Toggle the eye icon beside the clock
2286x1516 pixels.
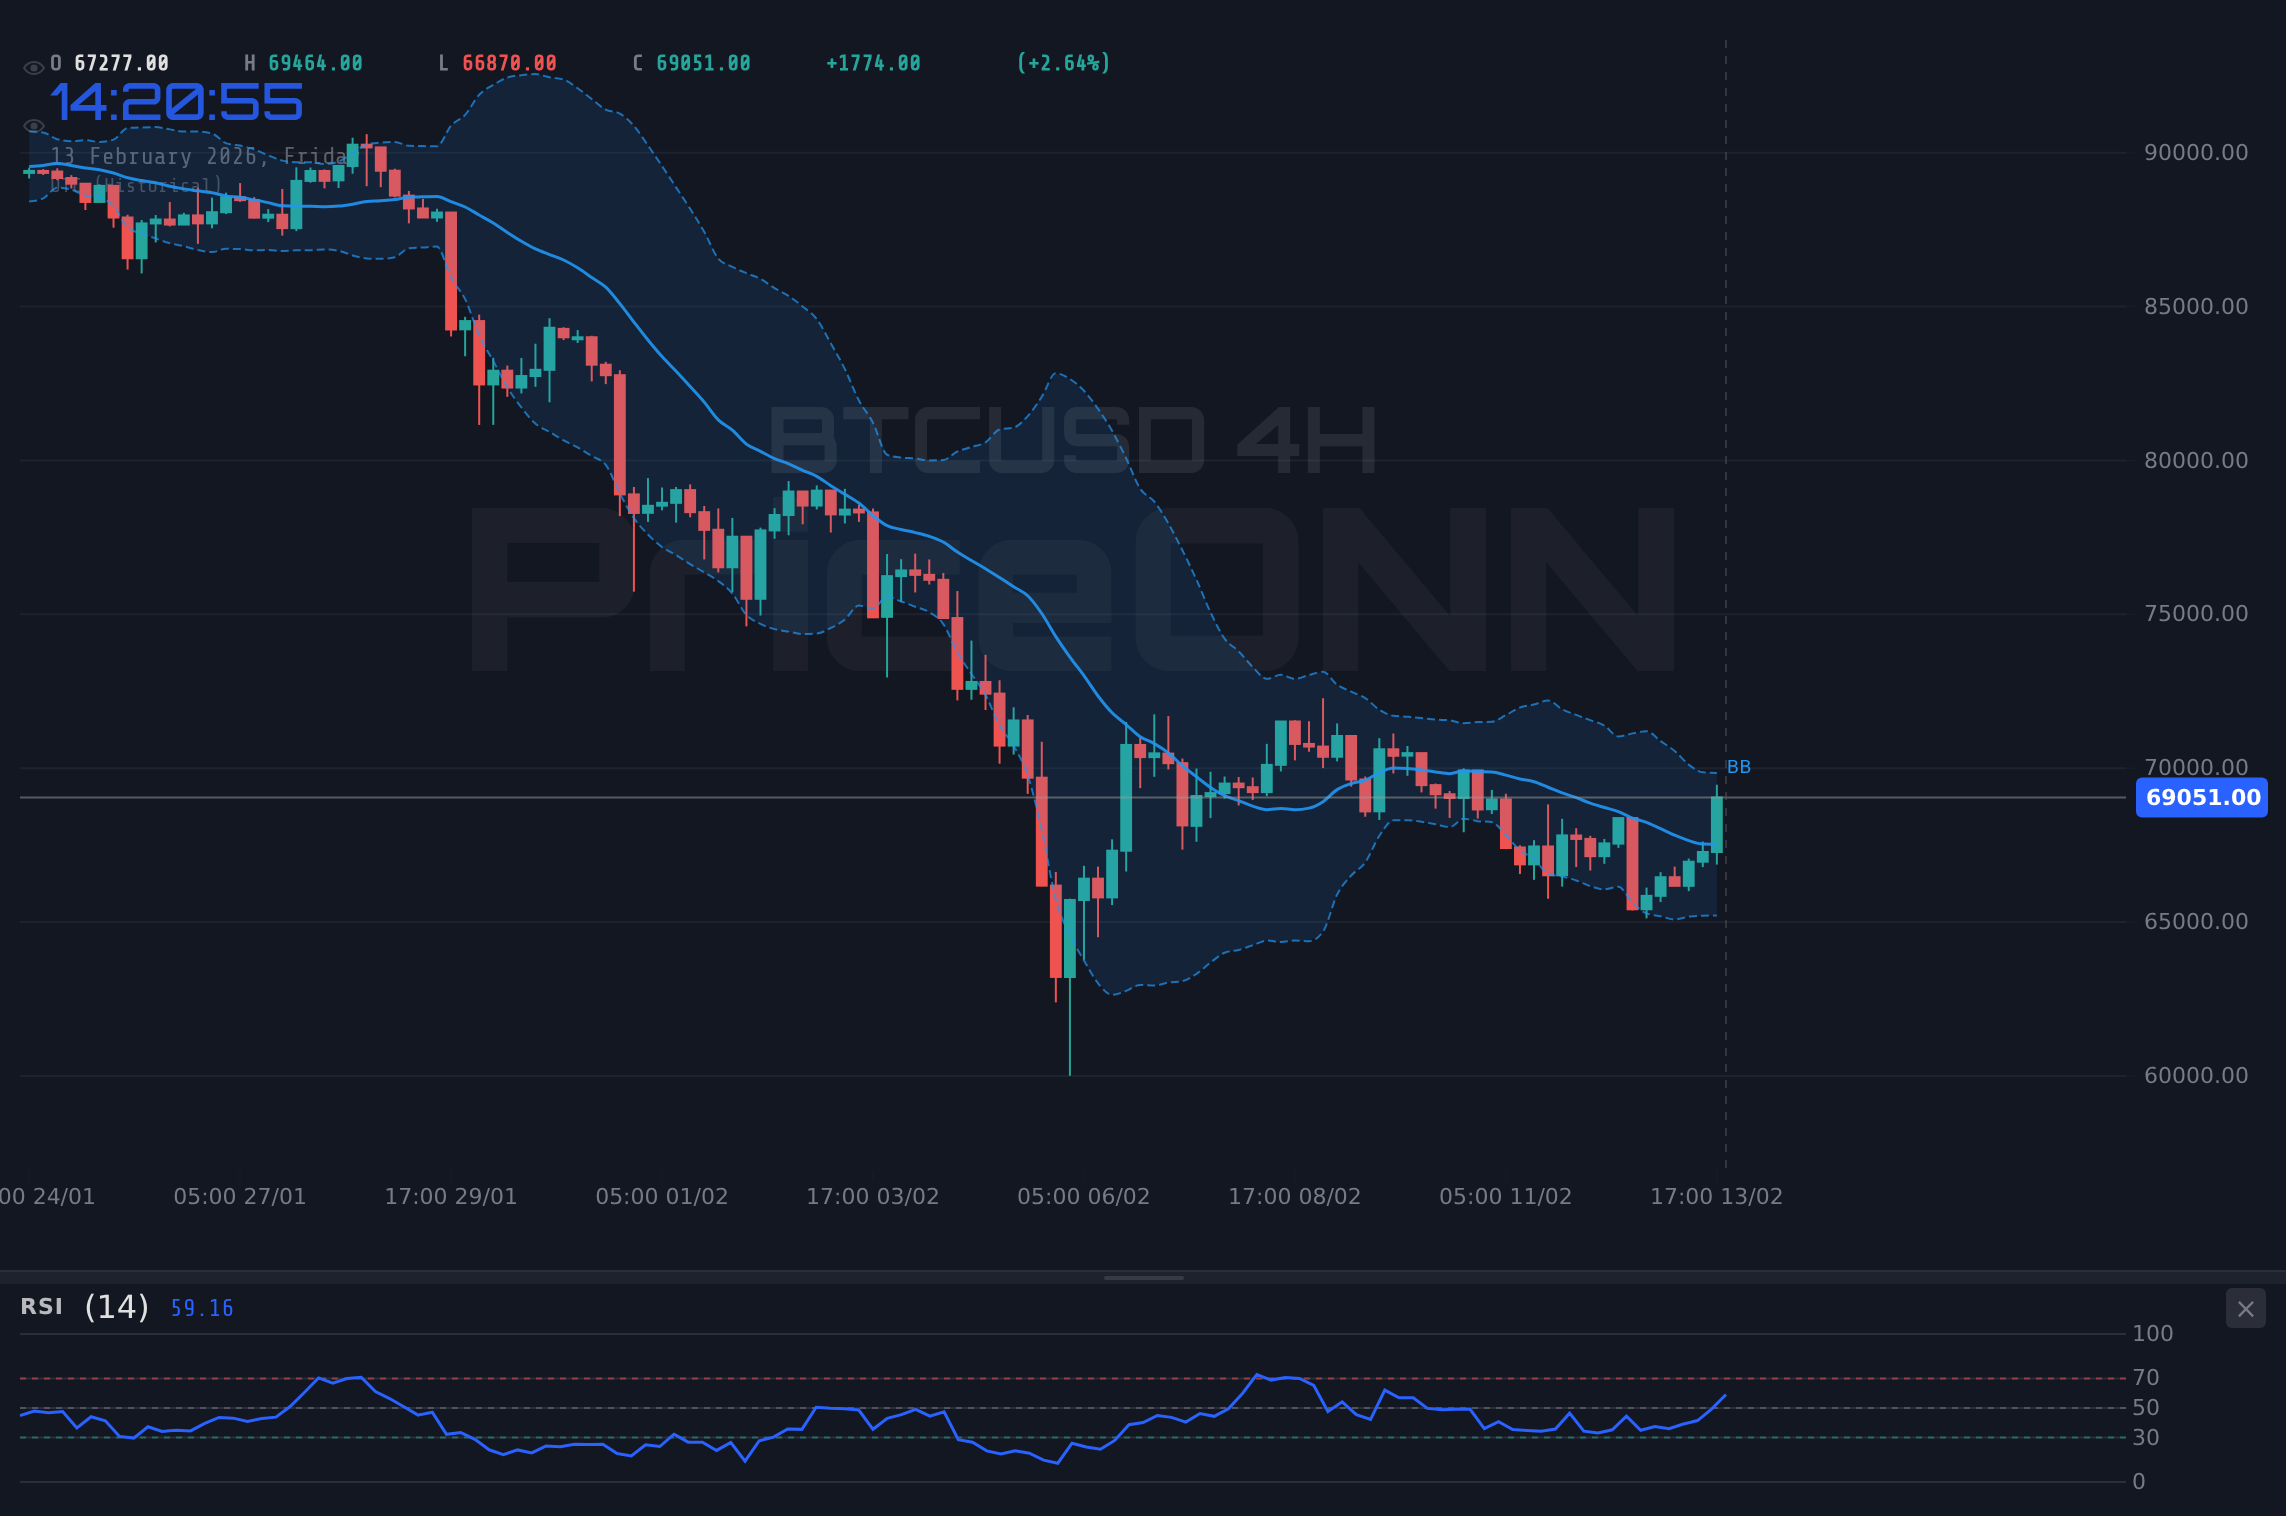coord(33,126)
